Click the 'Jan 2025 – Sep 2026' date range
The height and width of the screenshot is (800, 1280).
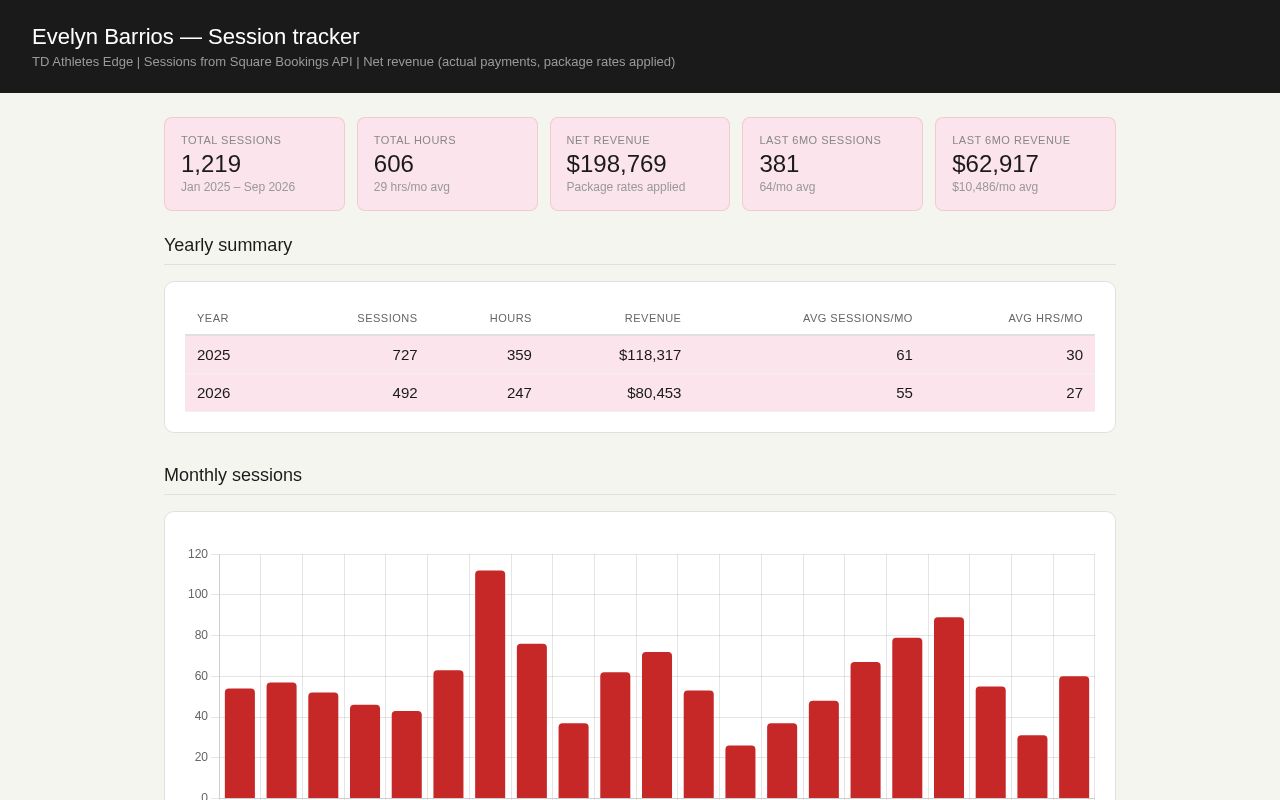coord(238,187)
